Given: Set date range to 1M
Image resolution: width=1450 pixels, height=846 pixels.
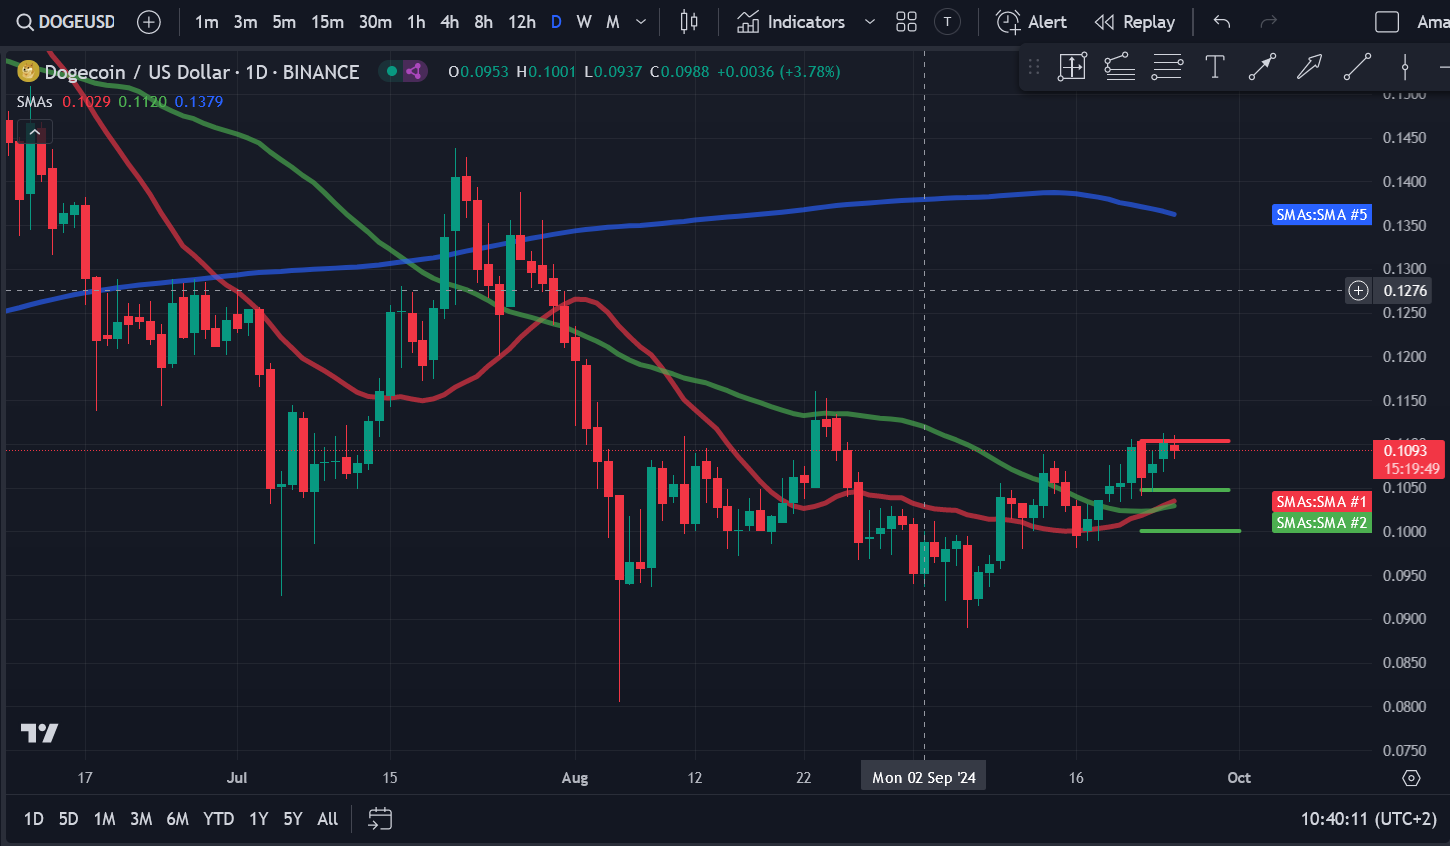Looking at the screenshot, I should [x=104, y=819].
